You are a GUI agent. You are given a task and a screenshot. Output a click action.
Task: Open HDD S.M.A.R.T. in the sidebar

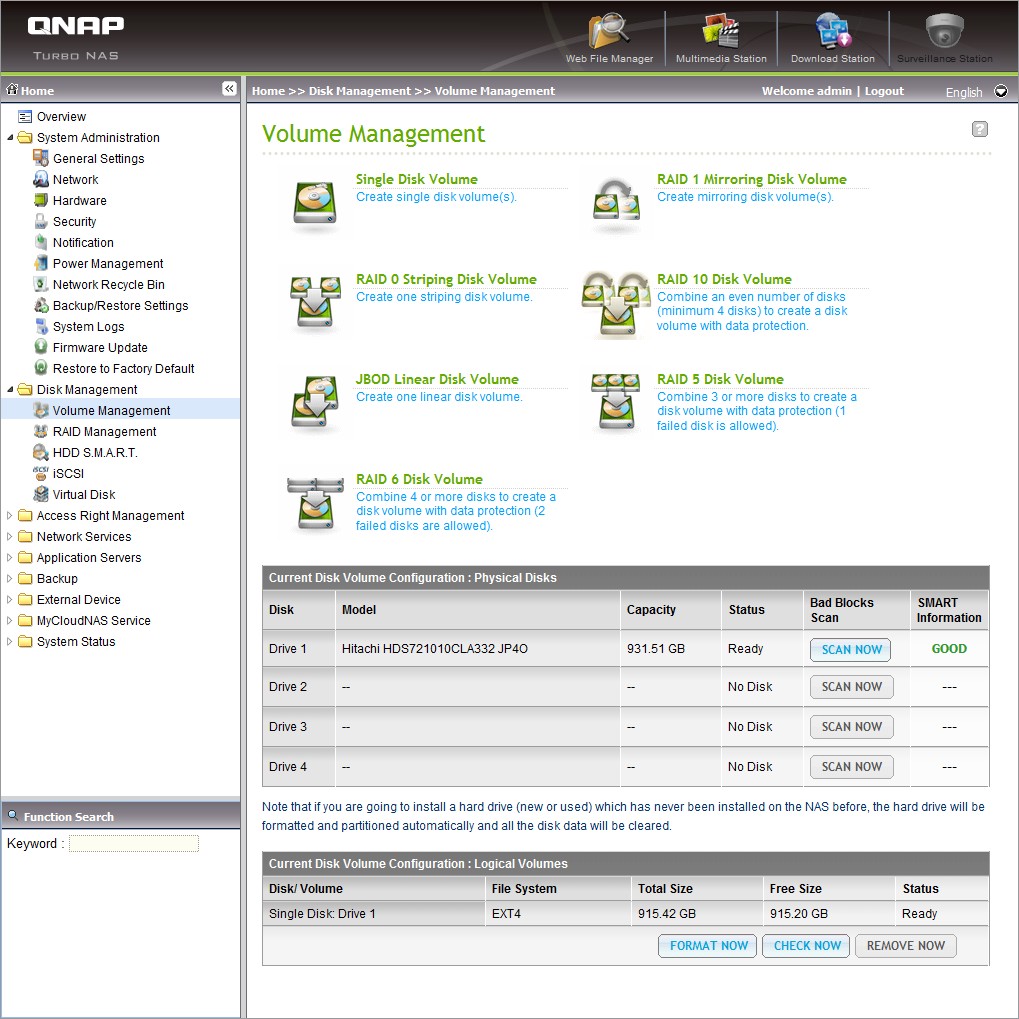click(95, 453)
